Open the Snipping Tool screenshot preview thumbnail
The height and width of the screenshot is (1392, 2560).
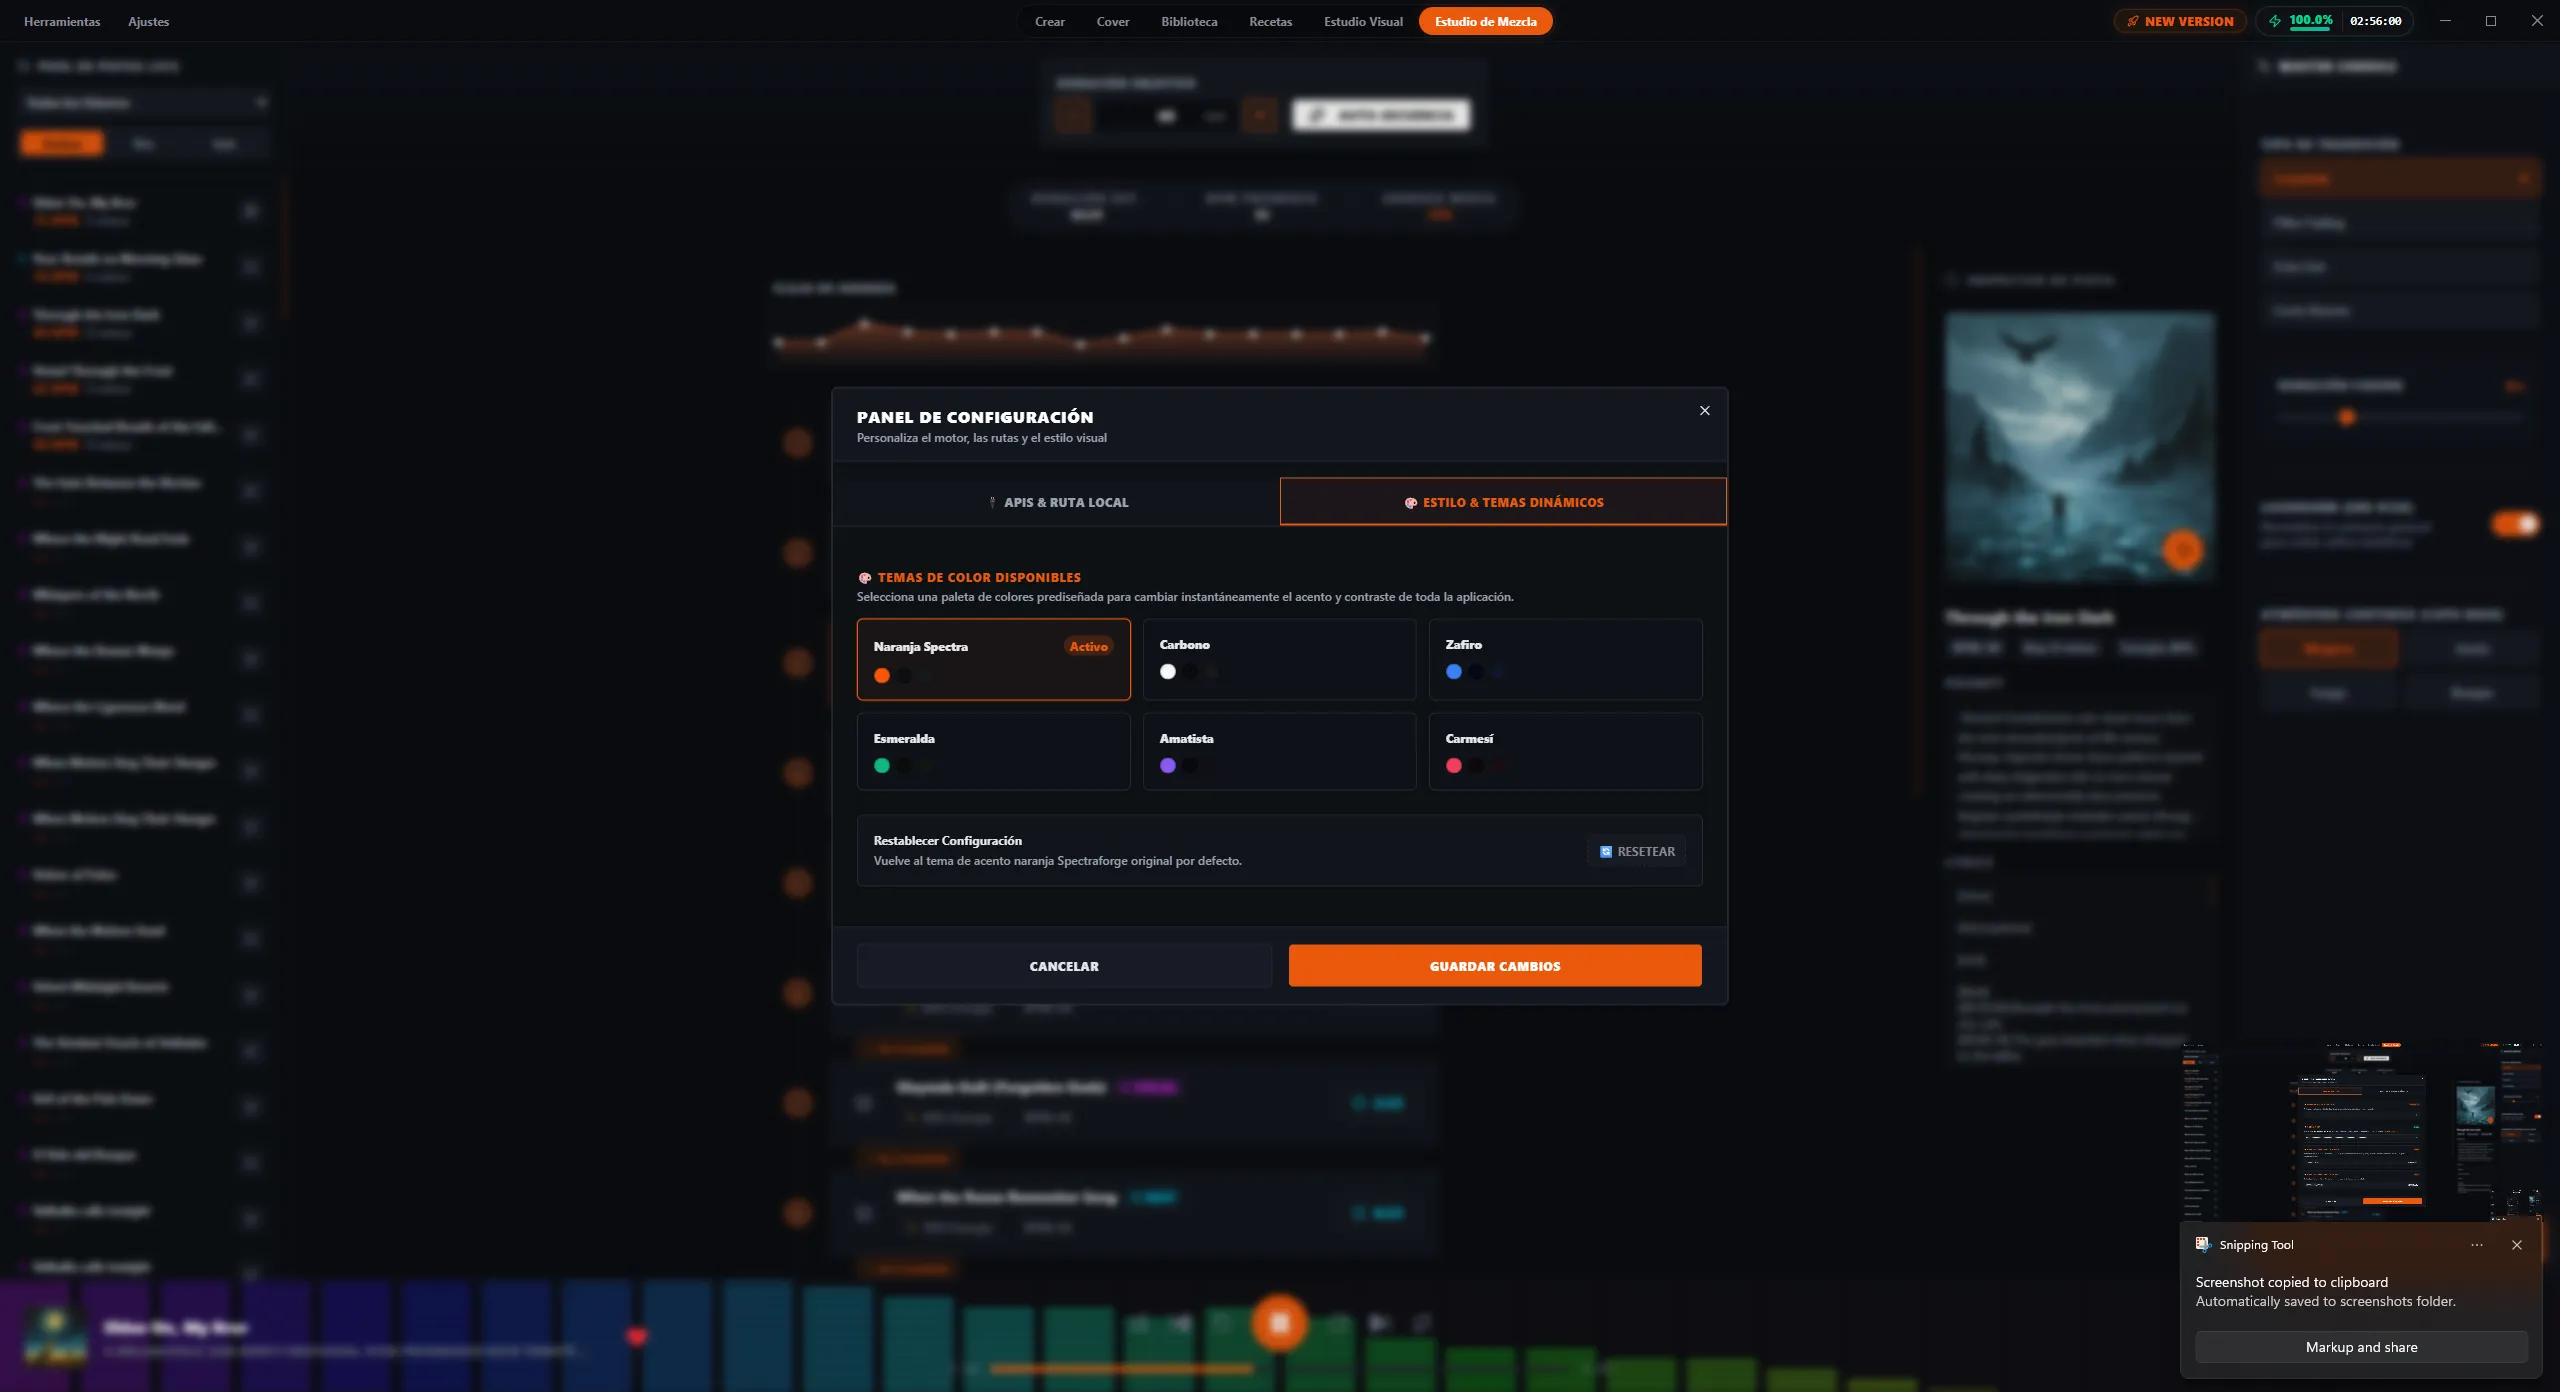(2361, 1131)
